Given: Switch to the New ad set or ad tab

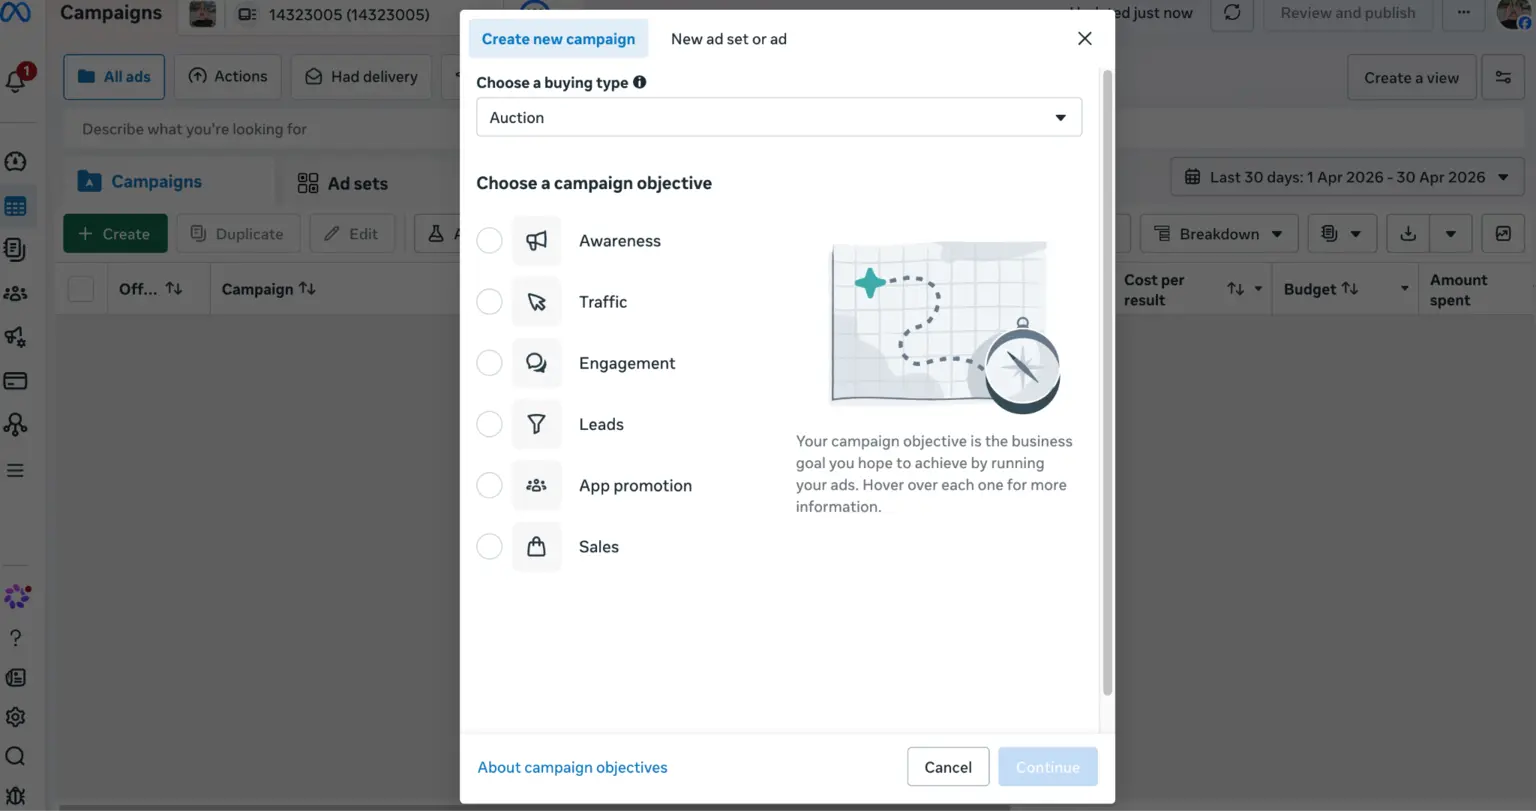Looking at the screenshot, I should [729, 39].
